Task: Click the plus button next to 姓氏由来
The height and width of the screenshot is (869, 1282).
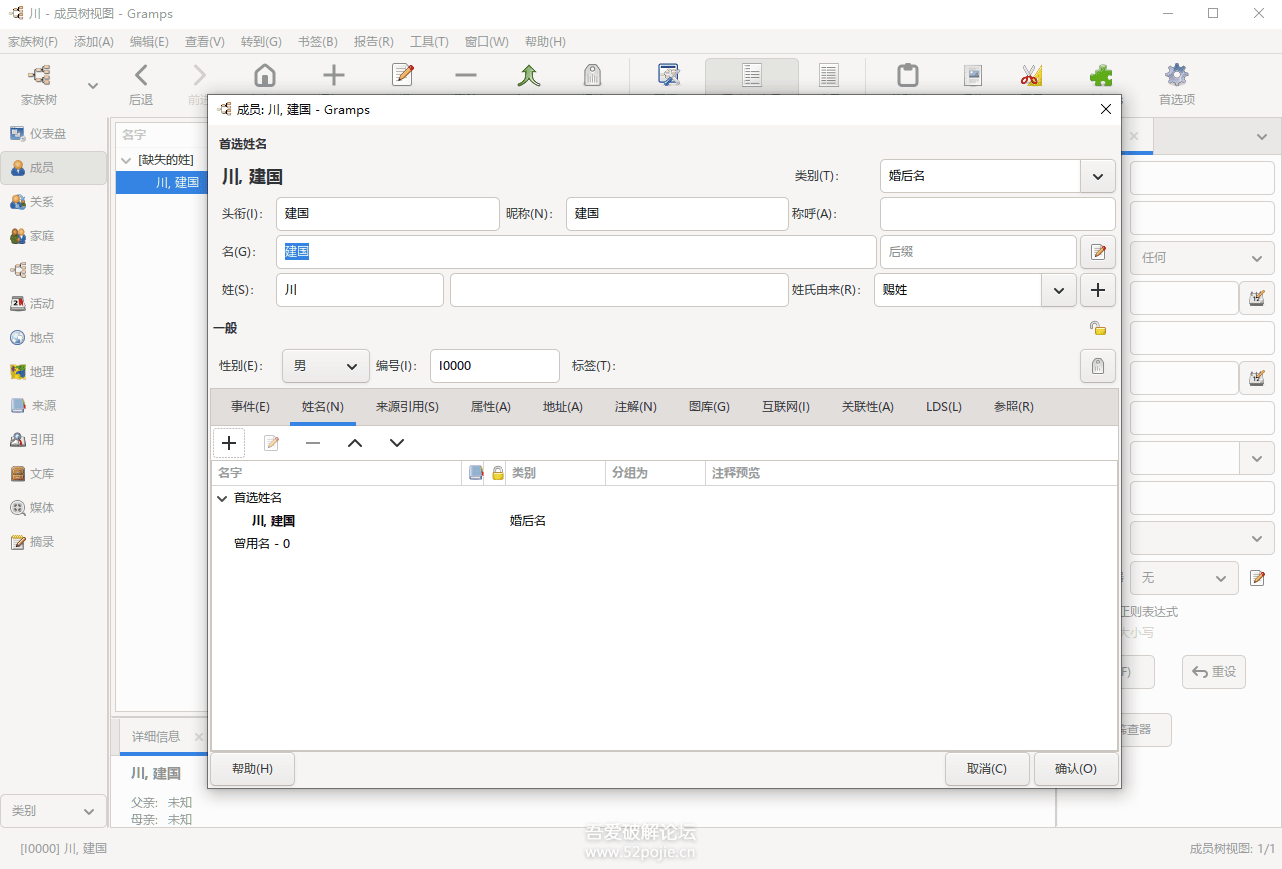Action: point(1097,290)
